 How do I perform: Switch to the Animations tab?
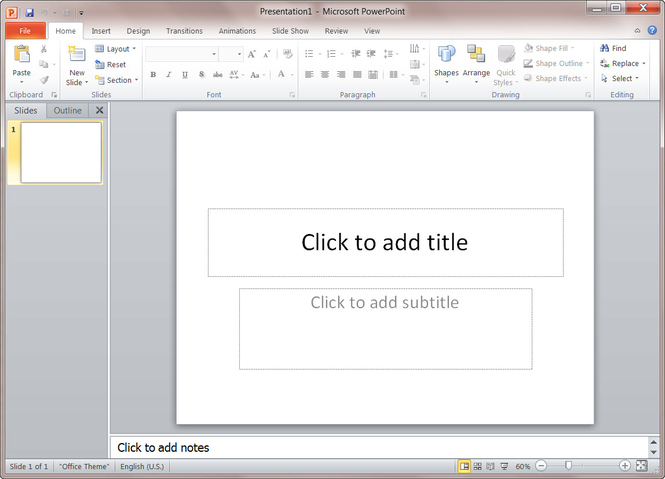(237, 31)
